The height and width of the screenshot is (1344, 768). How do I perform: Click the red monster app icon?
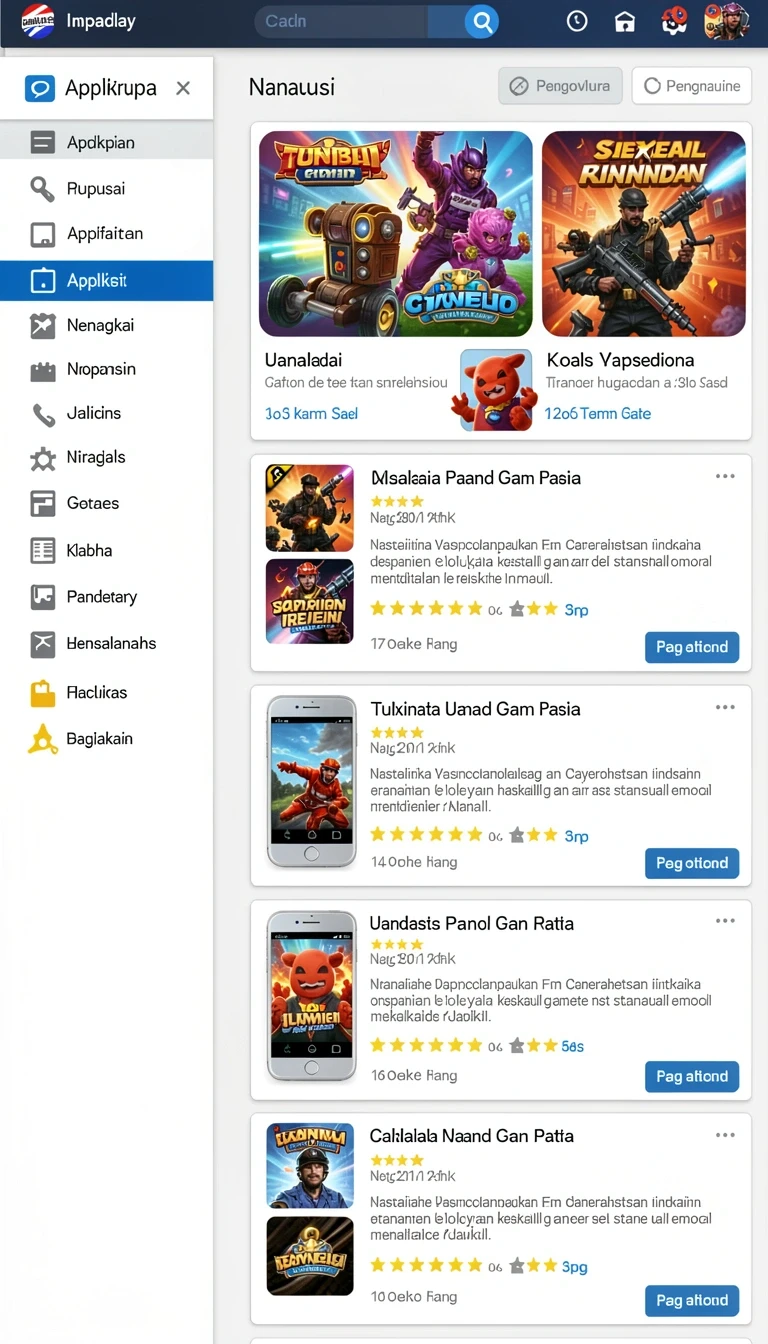coord(495,390)
